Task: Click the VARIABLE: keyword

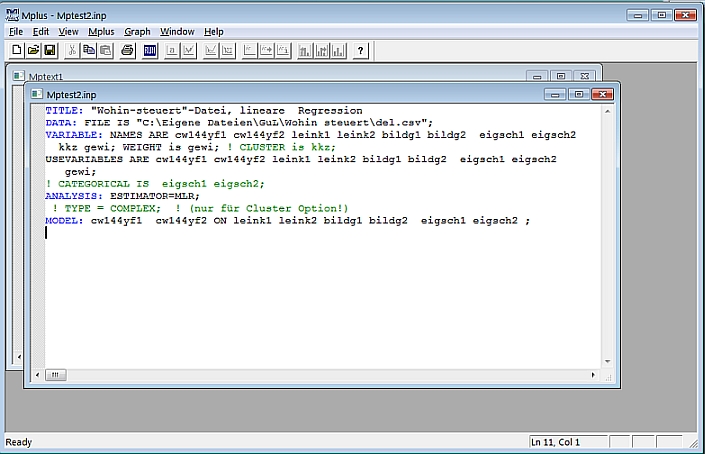Action: [x=74, y=135]
